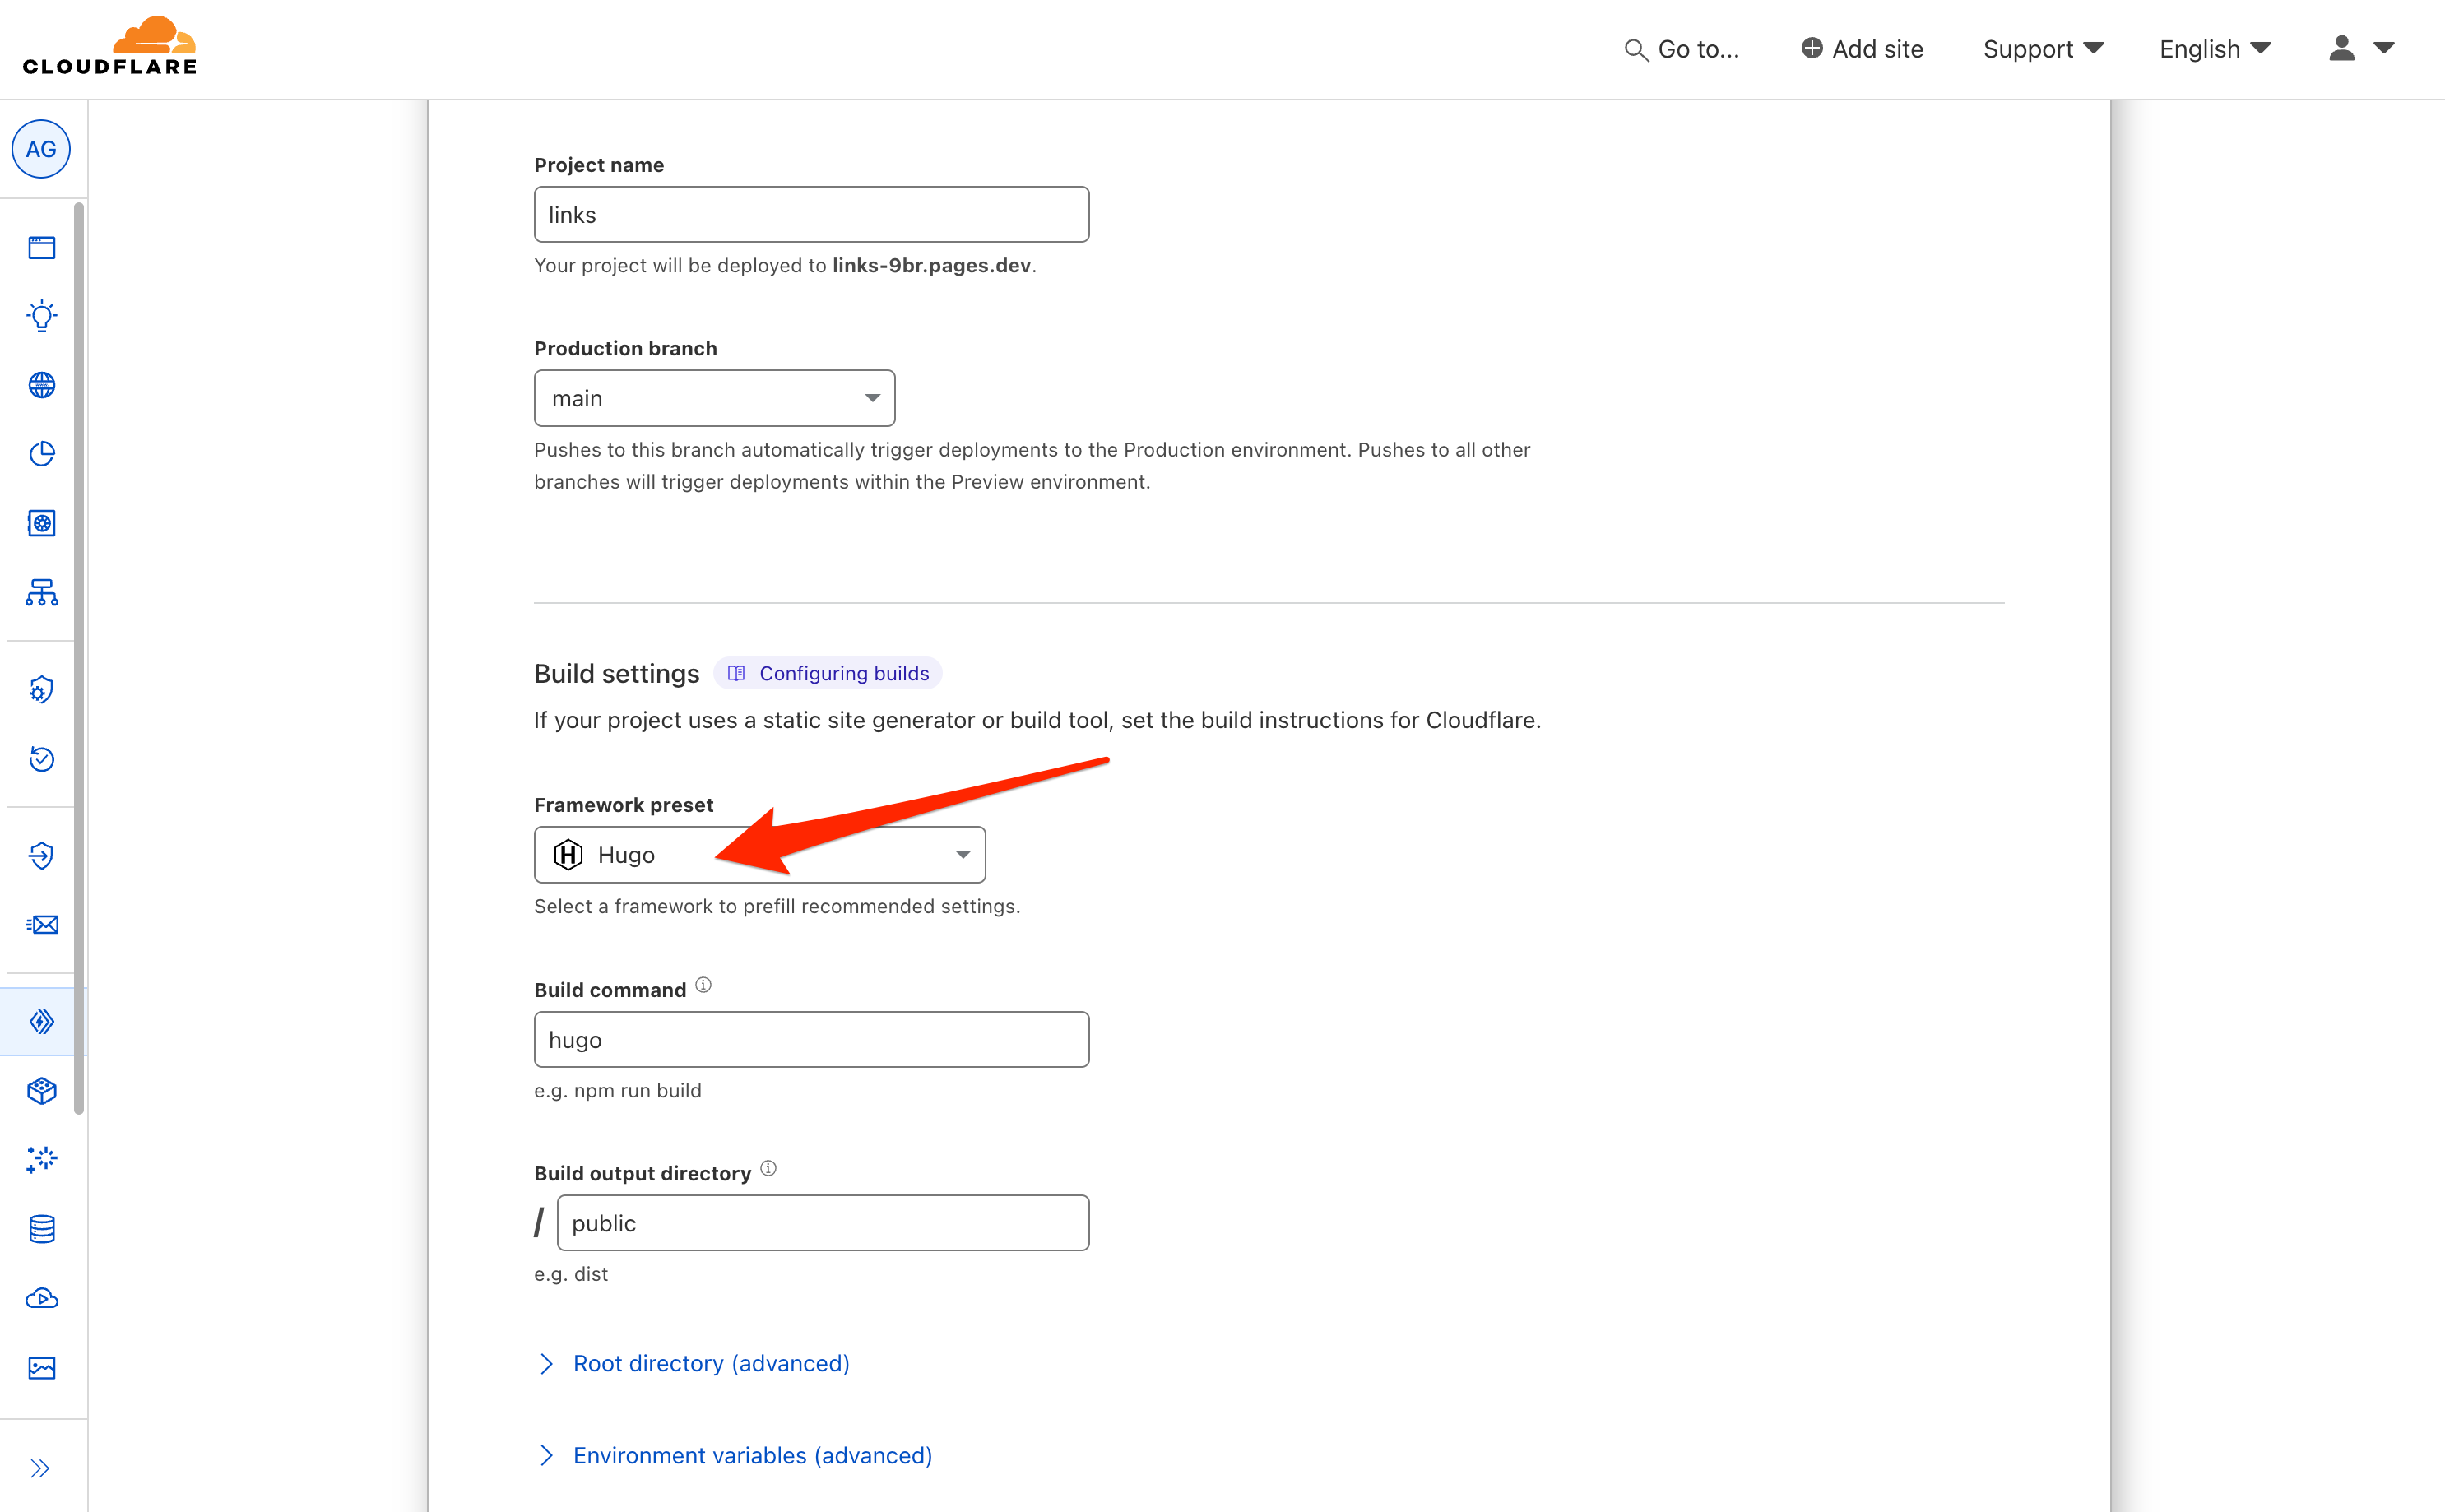Screen dimensions: 2445x1512
Task: Open the AG account avatar
Action: 41,149
